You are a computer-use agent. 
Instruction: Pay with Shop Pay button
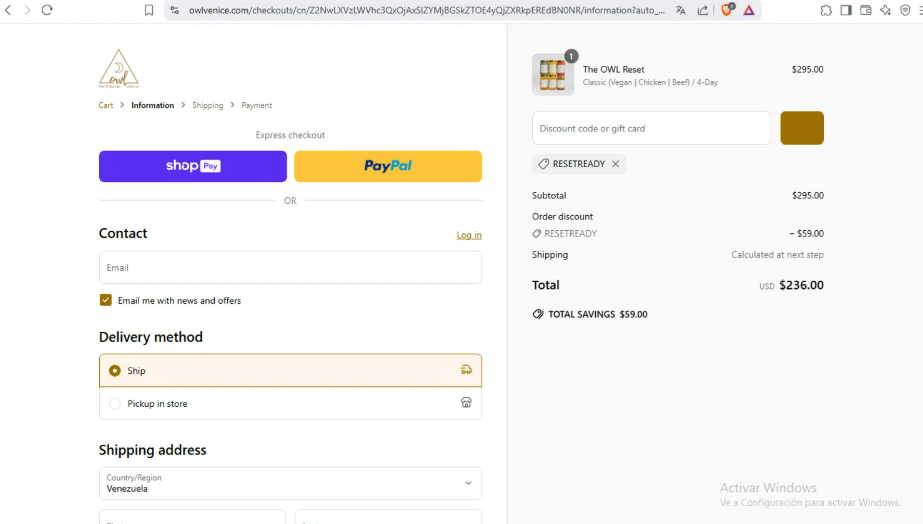coord(192,166)
